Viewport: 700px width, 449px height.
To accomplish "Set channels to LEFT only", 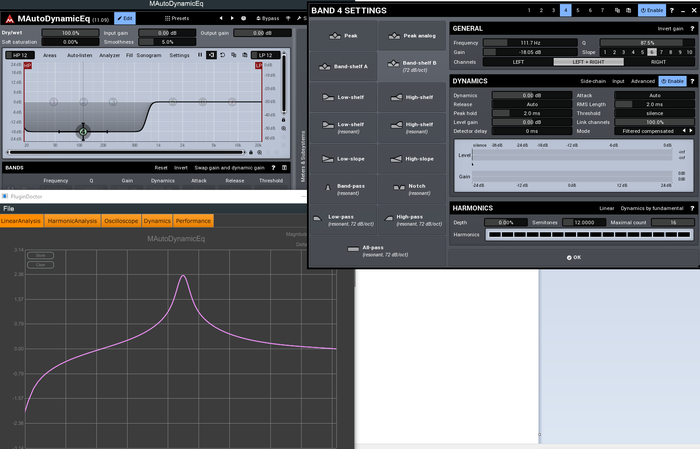I will (518, 62).
